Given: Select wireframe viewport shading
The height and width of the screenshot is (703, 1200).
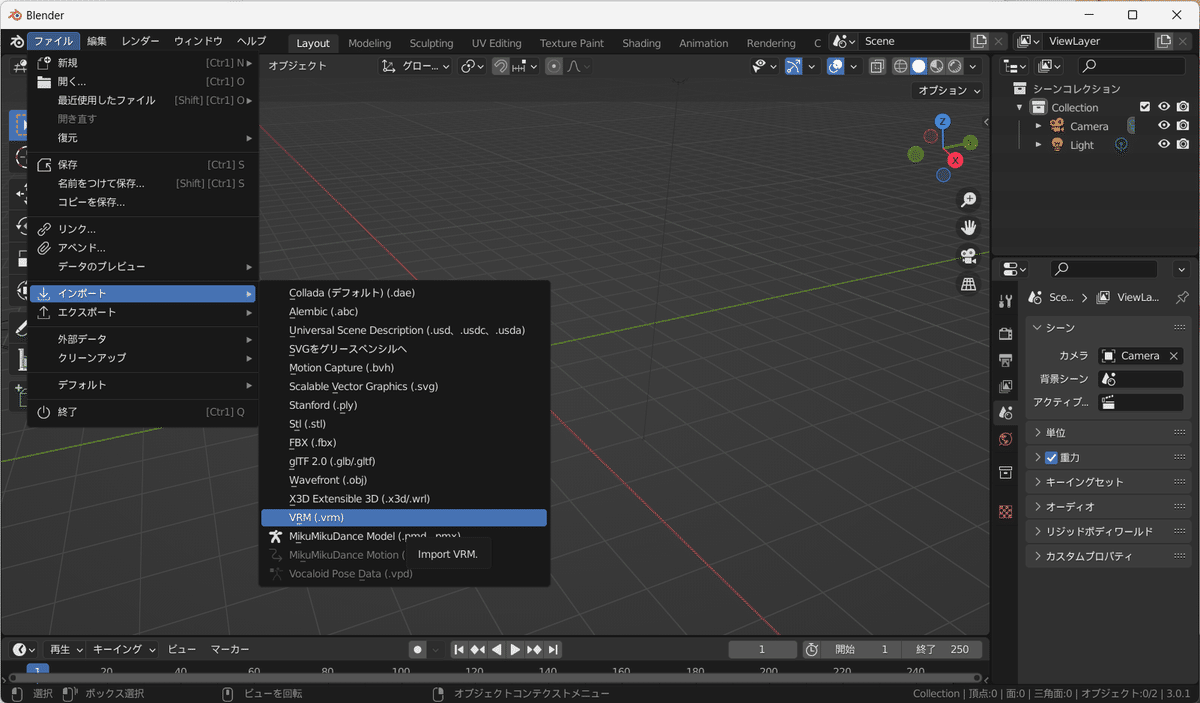Looking at the screenshot, I should pyautogui.click(x=900, y=66).
